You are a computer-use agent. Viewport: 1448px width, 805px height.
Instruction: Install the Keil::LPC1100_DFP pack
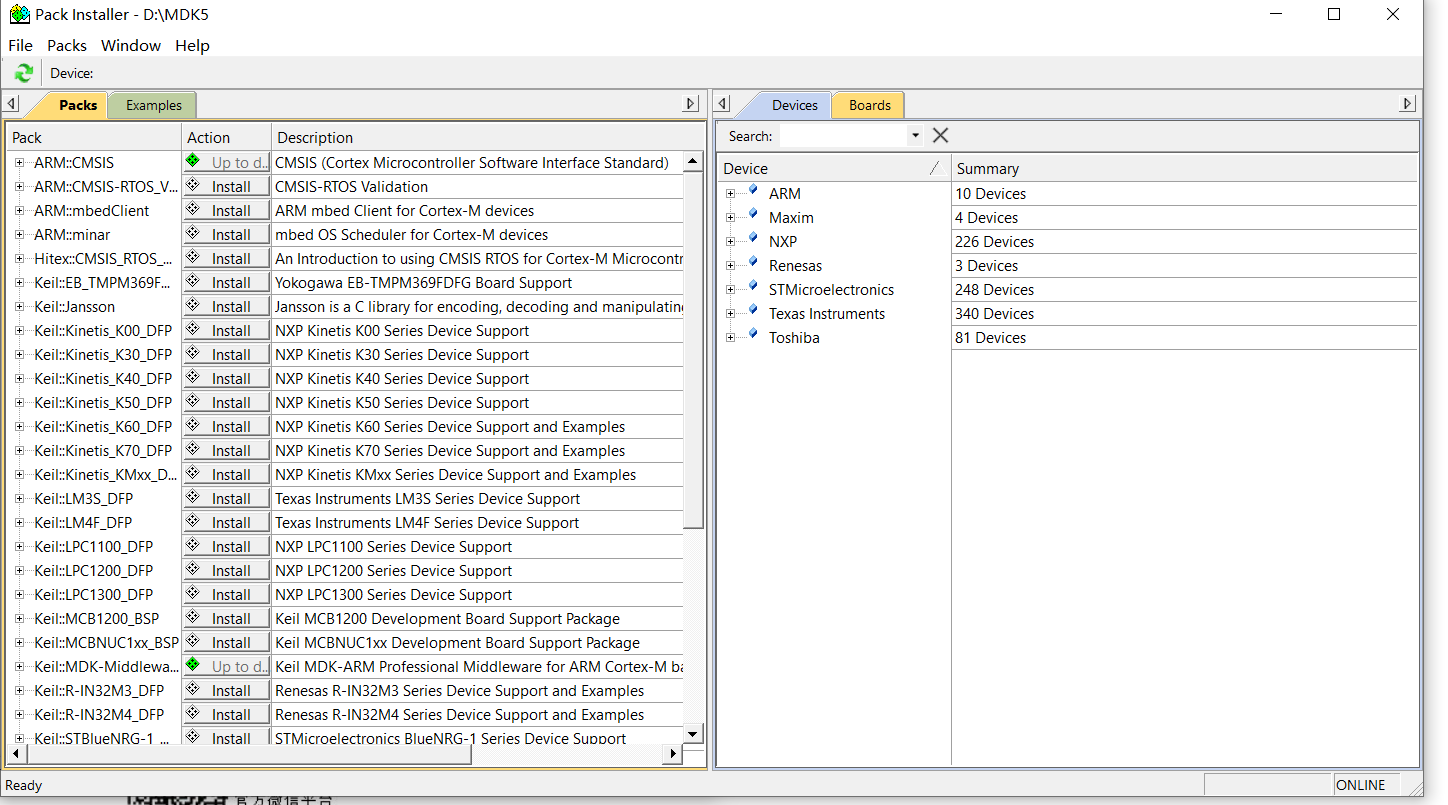coord(227,546)
